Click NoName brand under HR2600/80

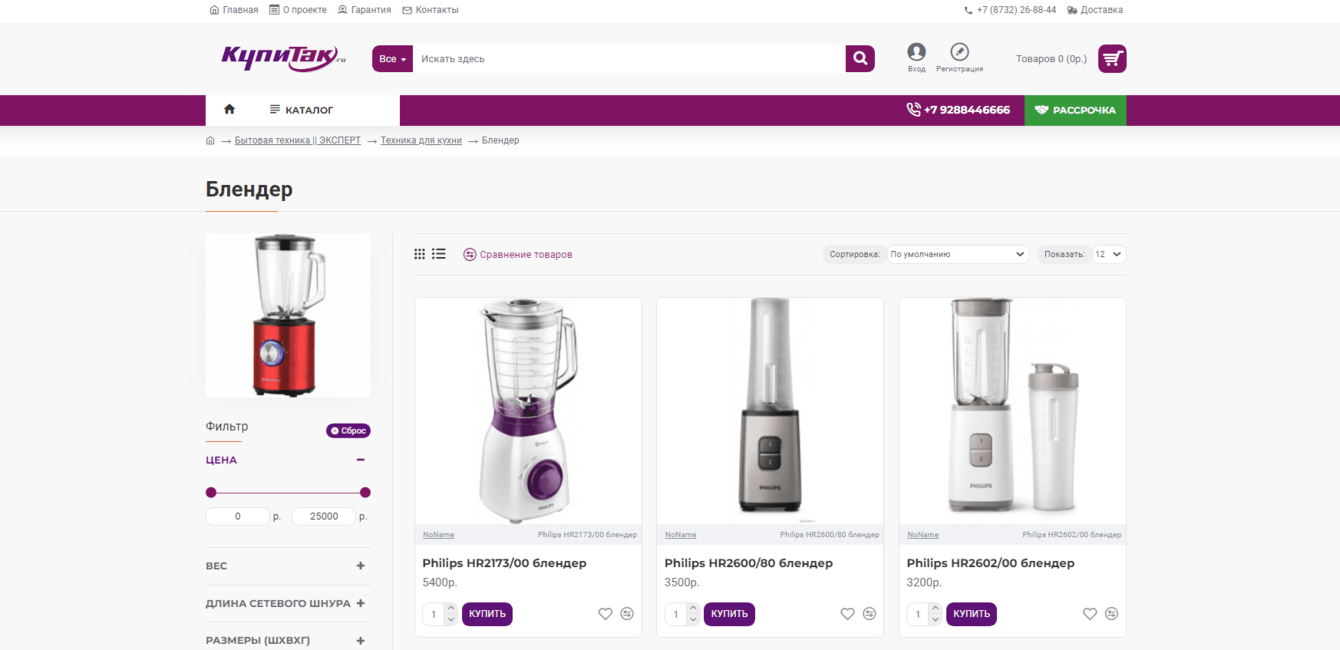click(680, 535)
